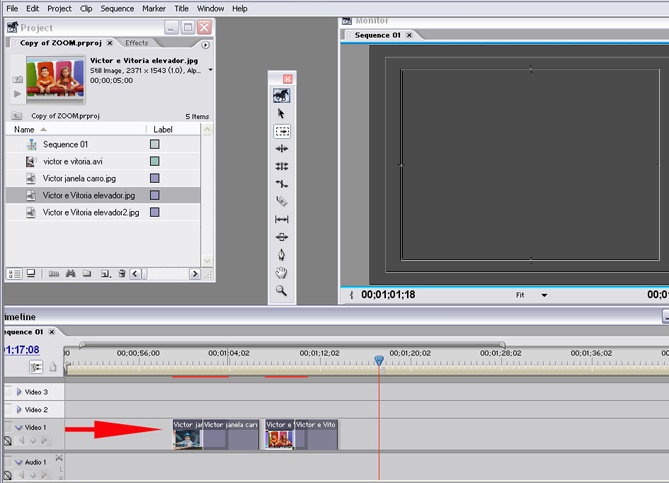669x483 pixels.
Task: Choose the Ripple Edit tool
Action: [x=282, y=148]
